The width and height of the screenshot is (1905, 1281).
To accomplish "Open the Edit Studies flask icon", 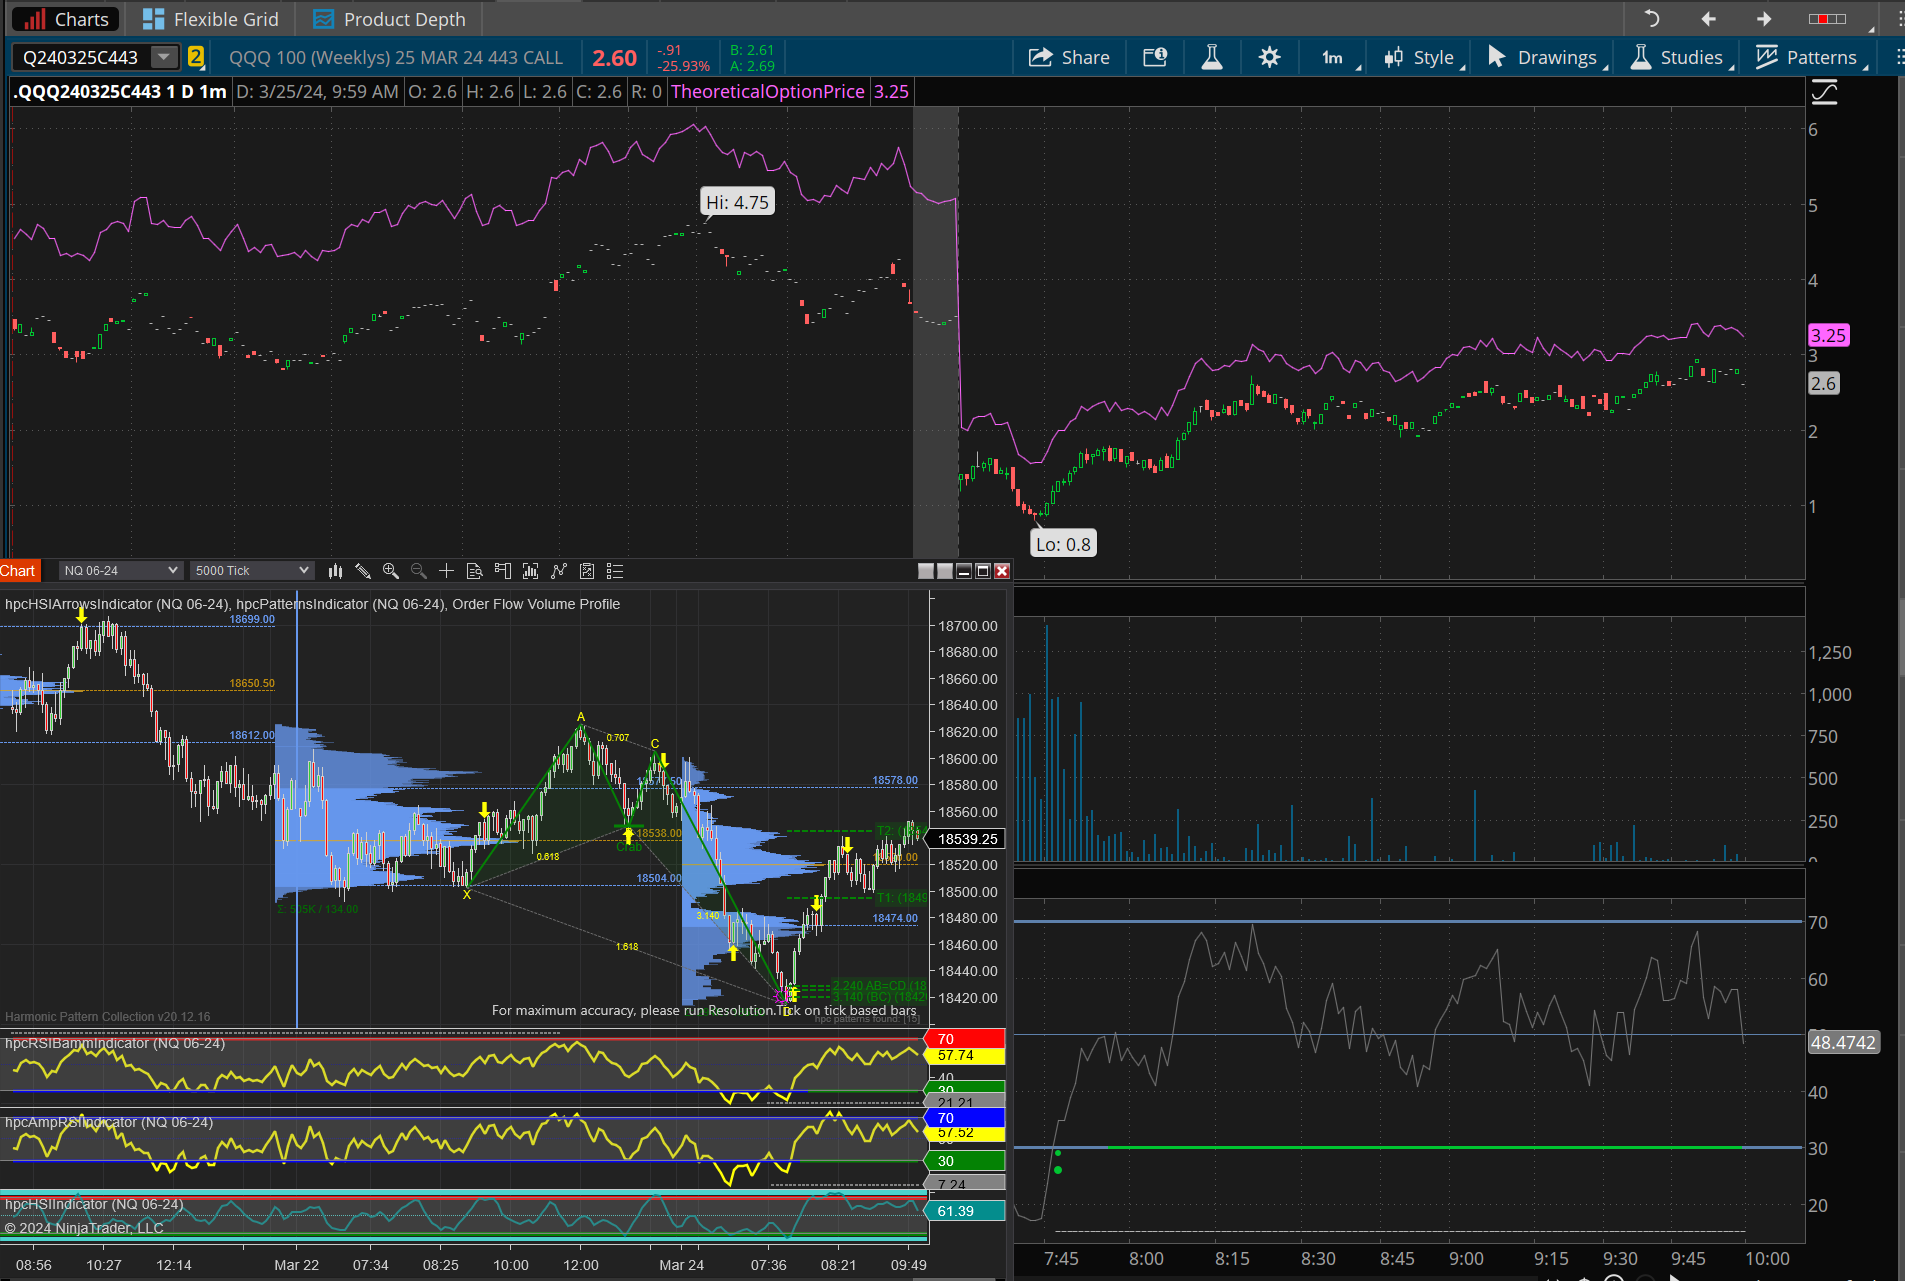I will [1211, 57].
